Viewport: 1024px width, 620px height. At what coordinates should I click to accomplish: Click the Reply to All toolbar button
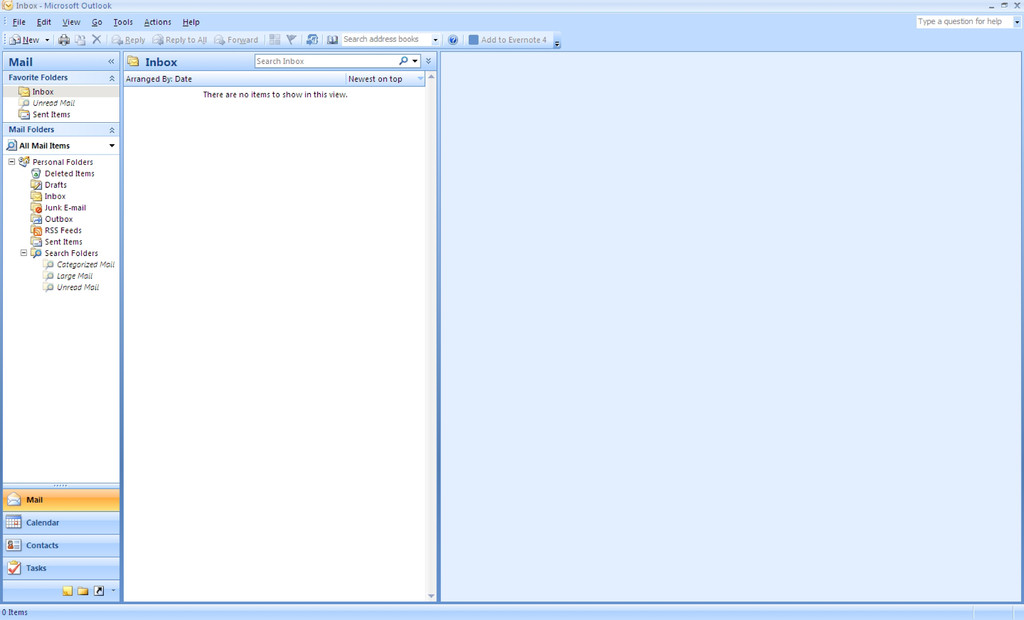[x=180, y=40]
